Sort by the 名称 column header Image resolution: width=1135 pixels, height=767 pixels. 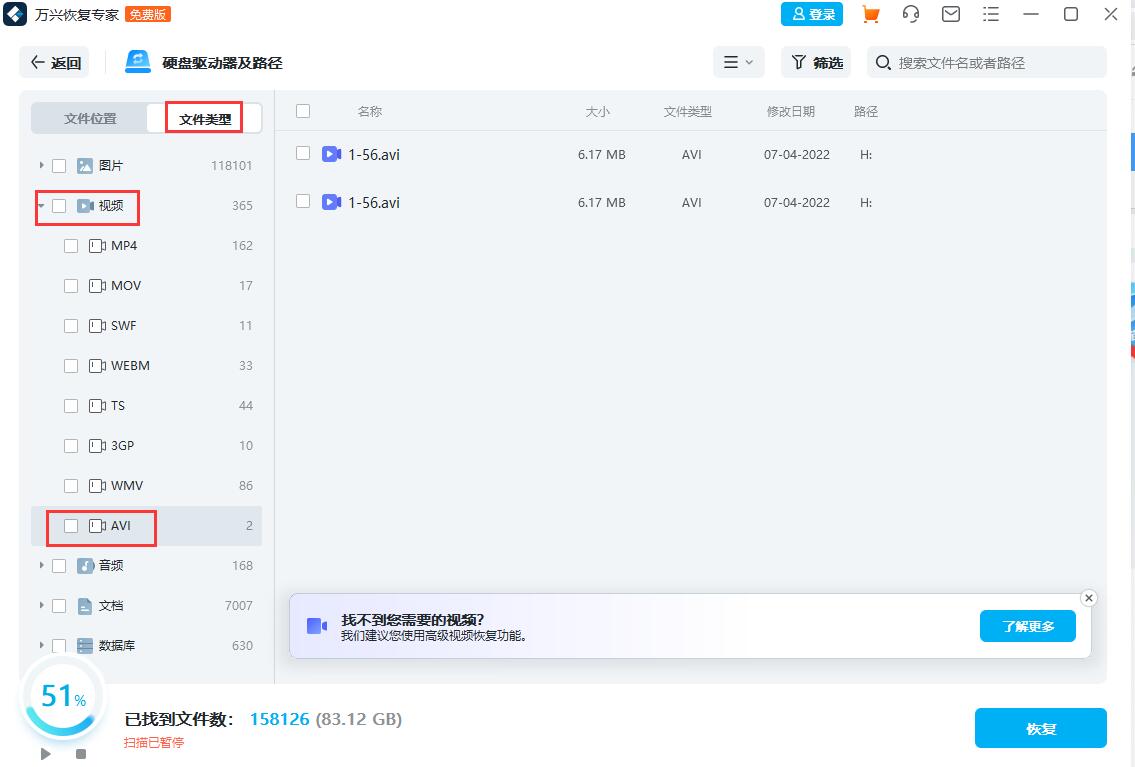coord(369,111)
